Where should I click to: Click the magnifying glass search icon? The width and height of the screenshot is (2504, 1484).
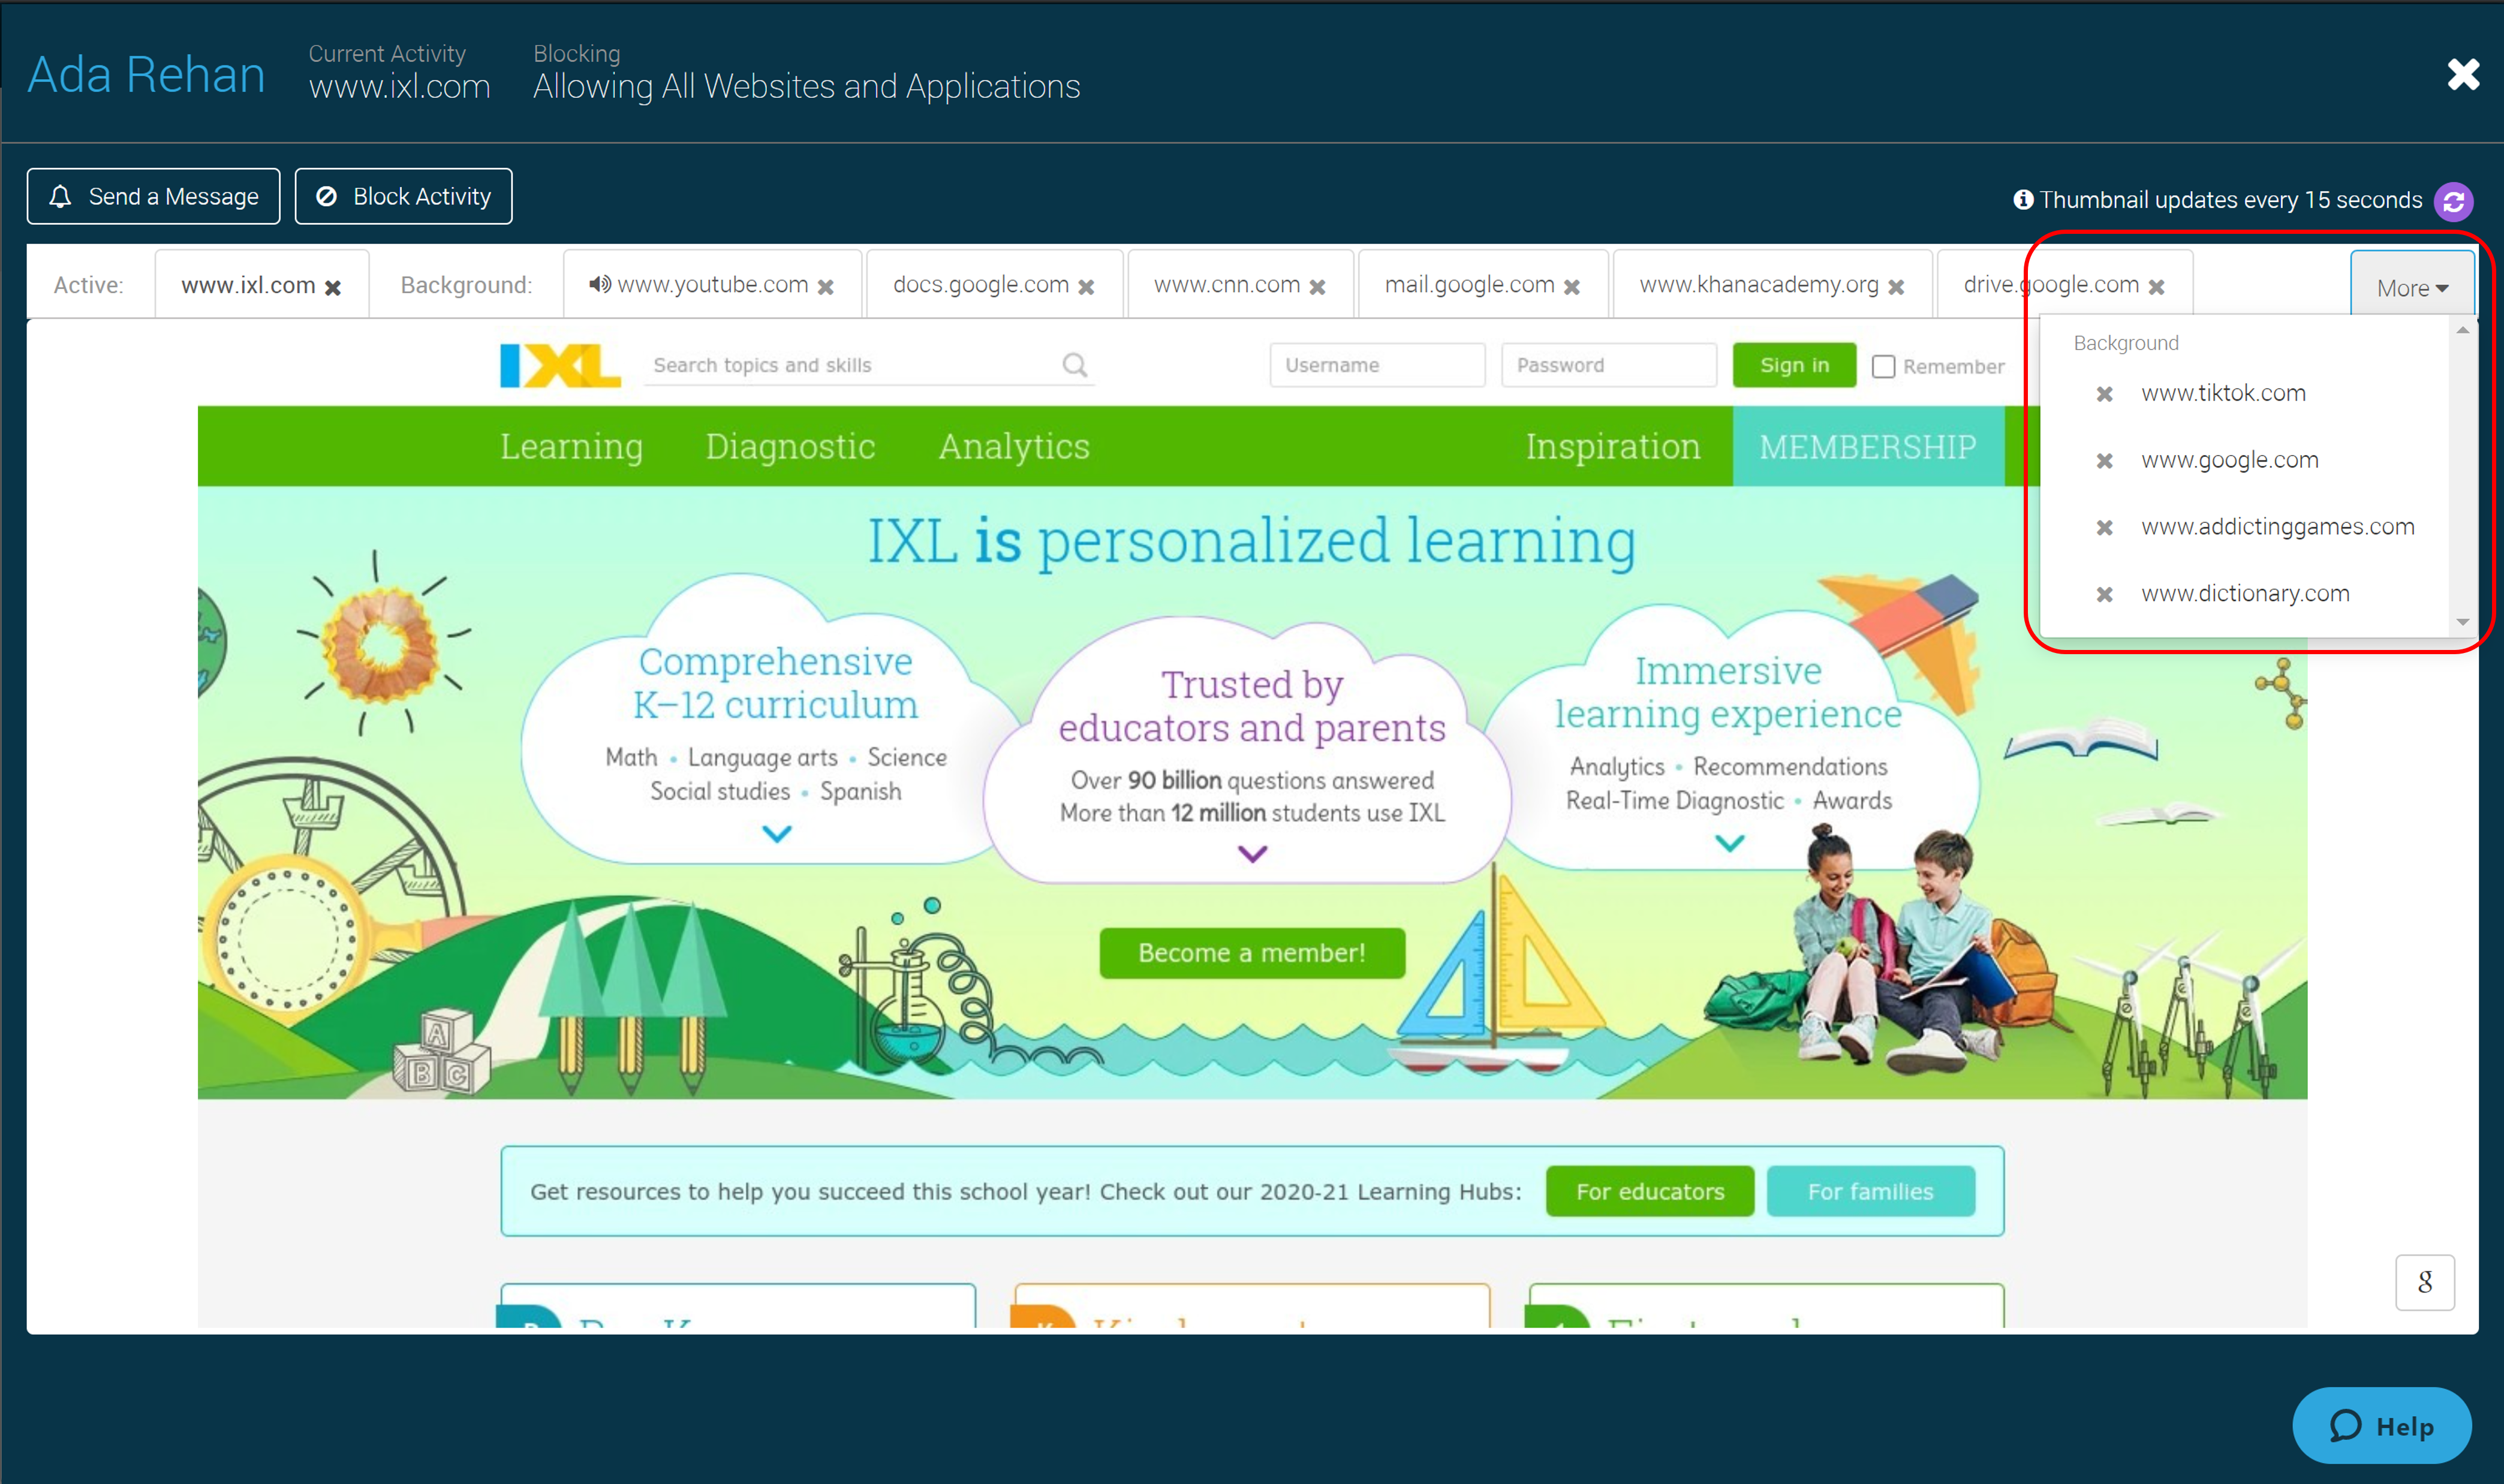[x=1075, y=365]
